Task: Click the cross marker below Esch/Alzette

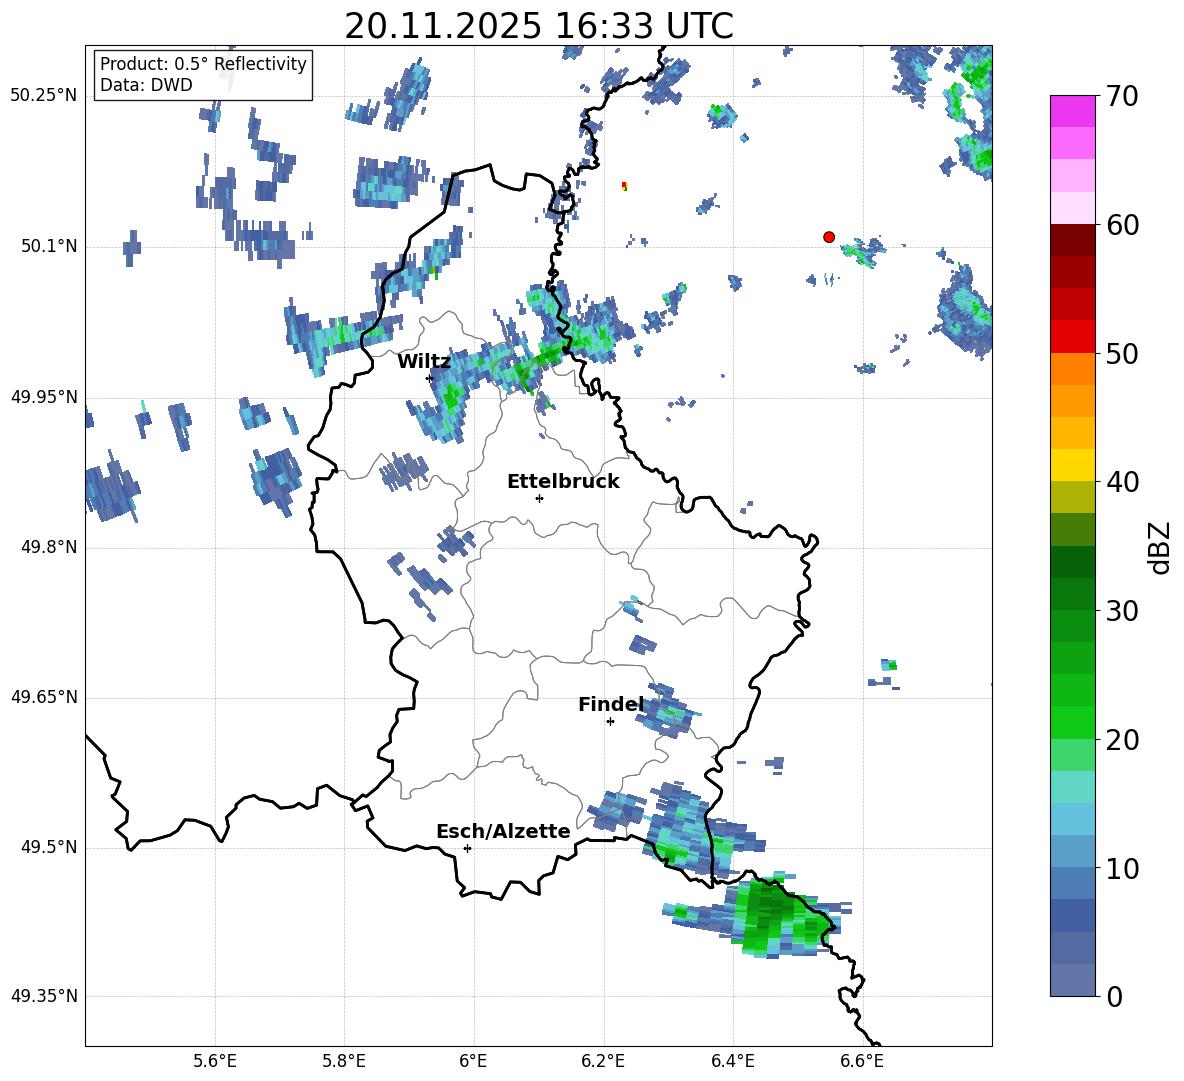Action: click(x=467, y=848)
